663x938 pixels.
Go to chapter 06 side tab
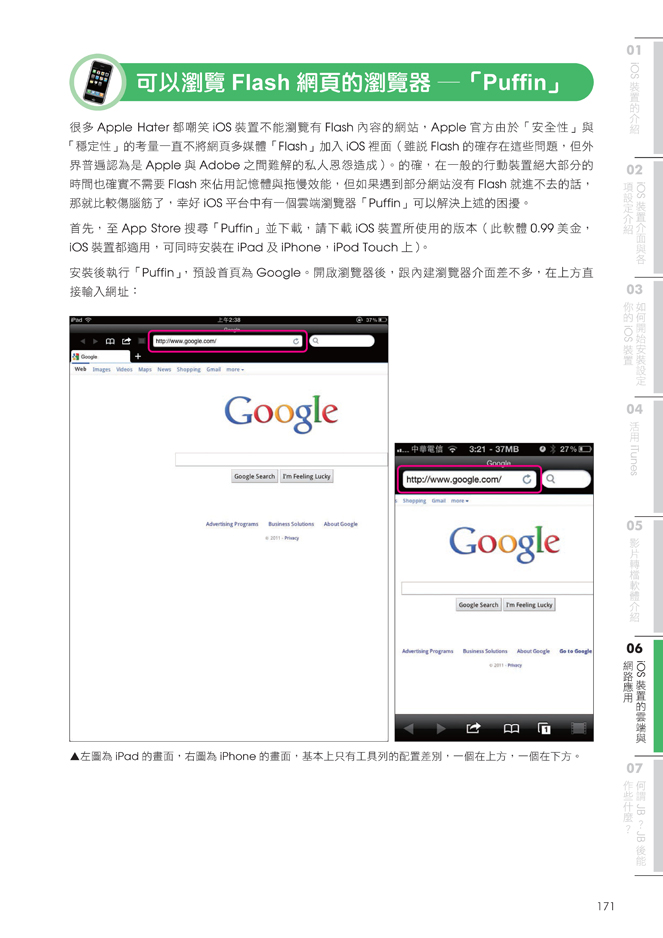tap(642, 695)
